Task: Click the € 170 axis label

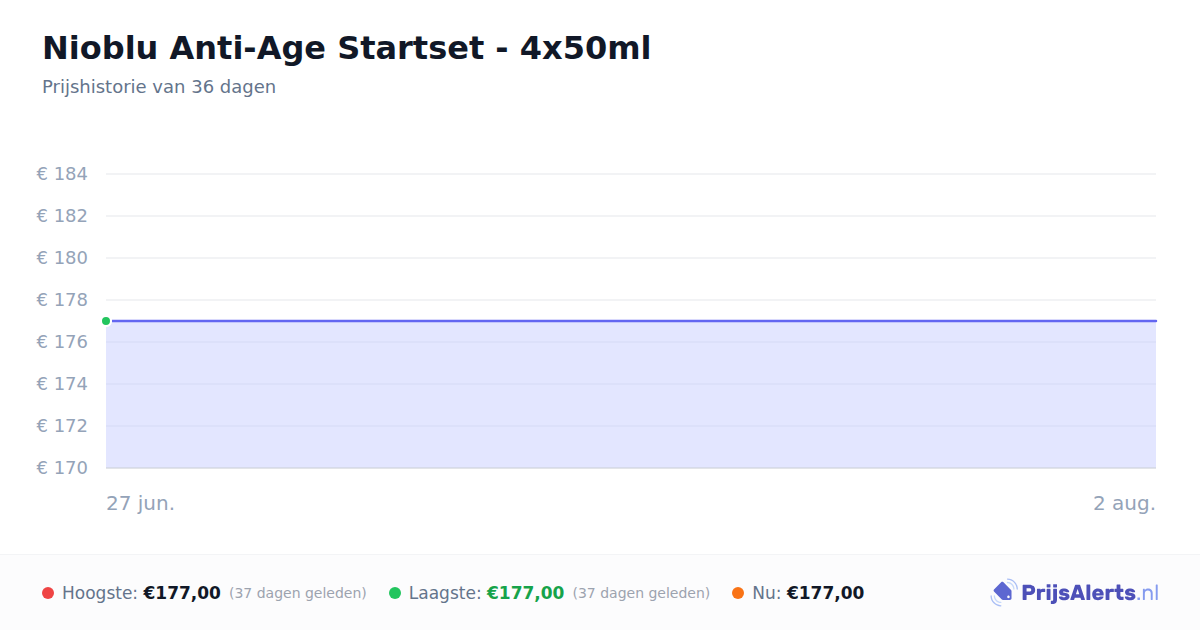Action: (x=62, y=468)
